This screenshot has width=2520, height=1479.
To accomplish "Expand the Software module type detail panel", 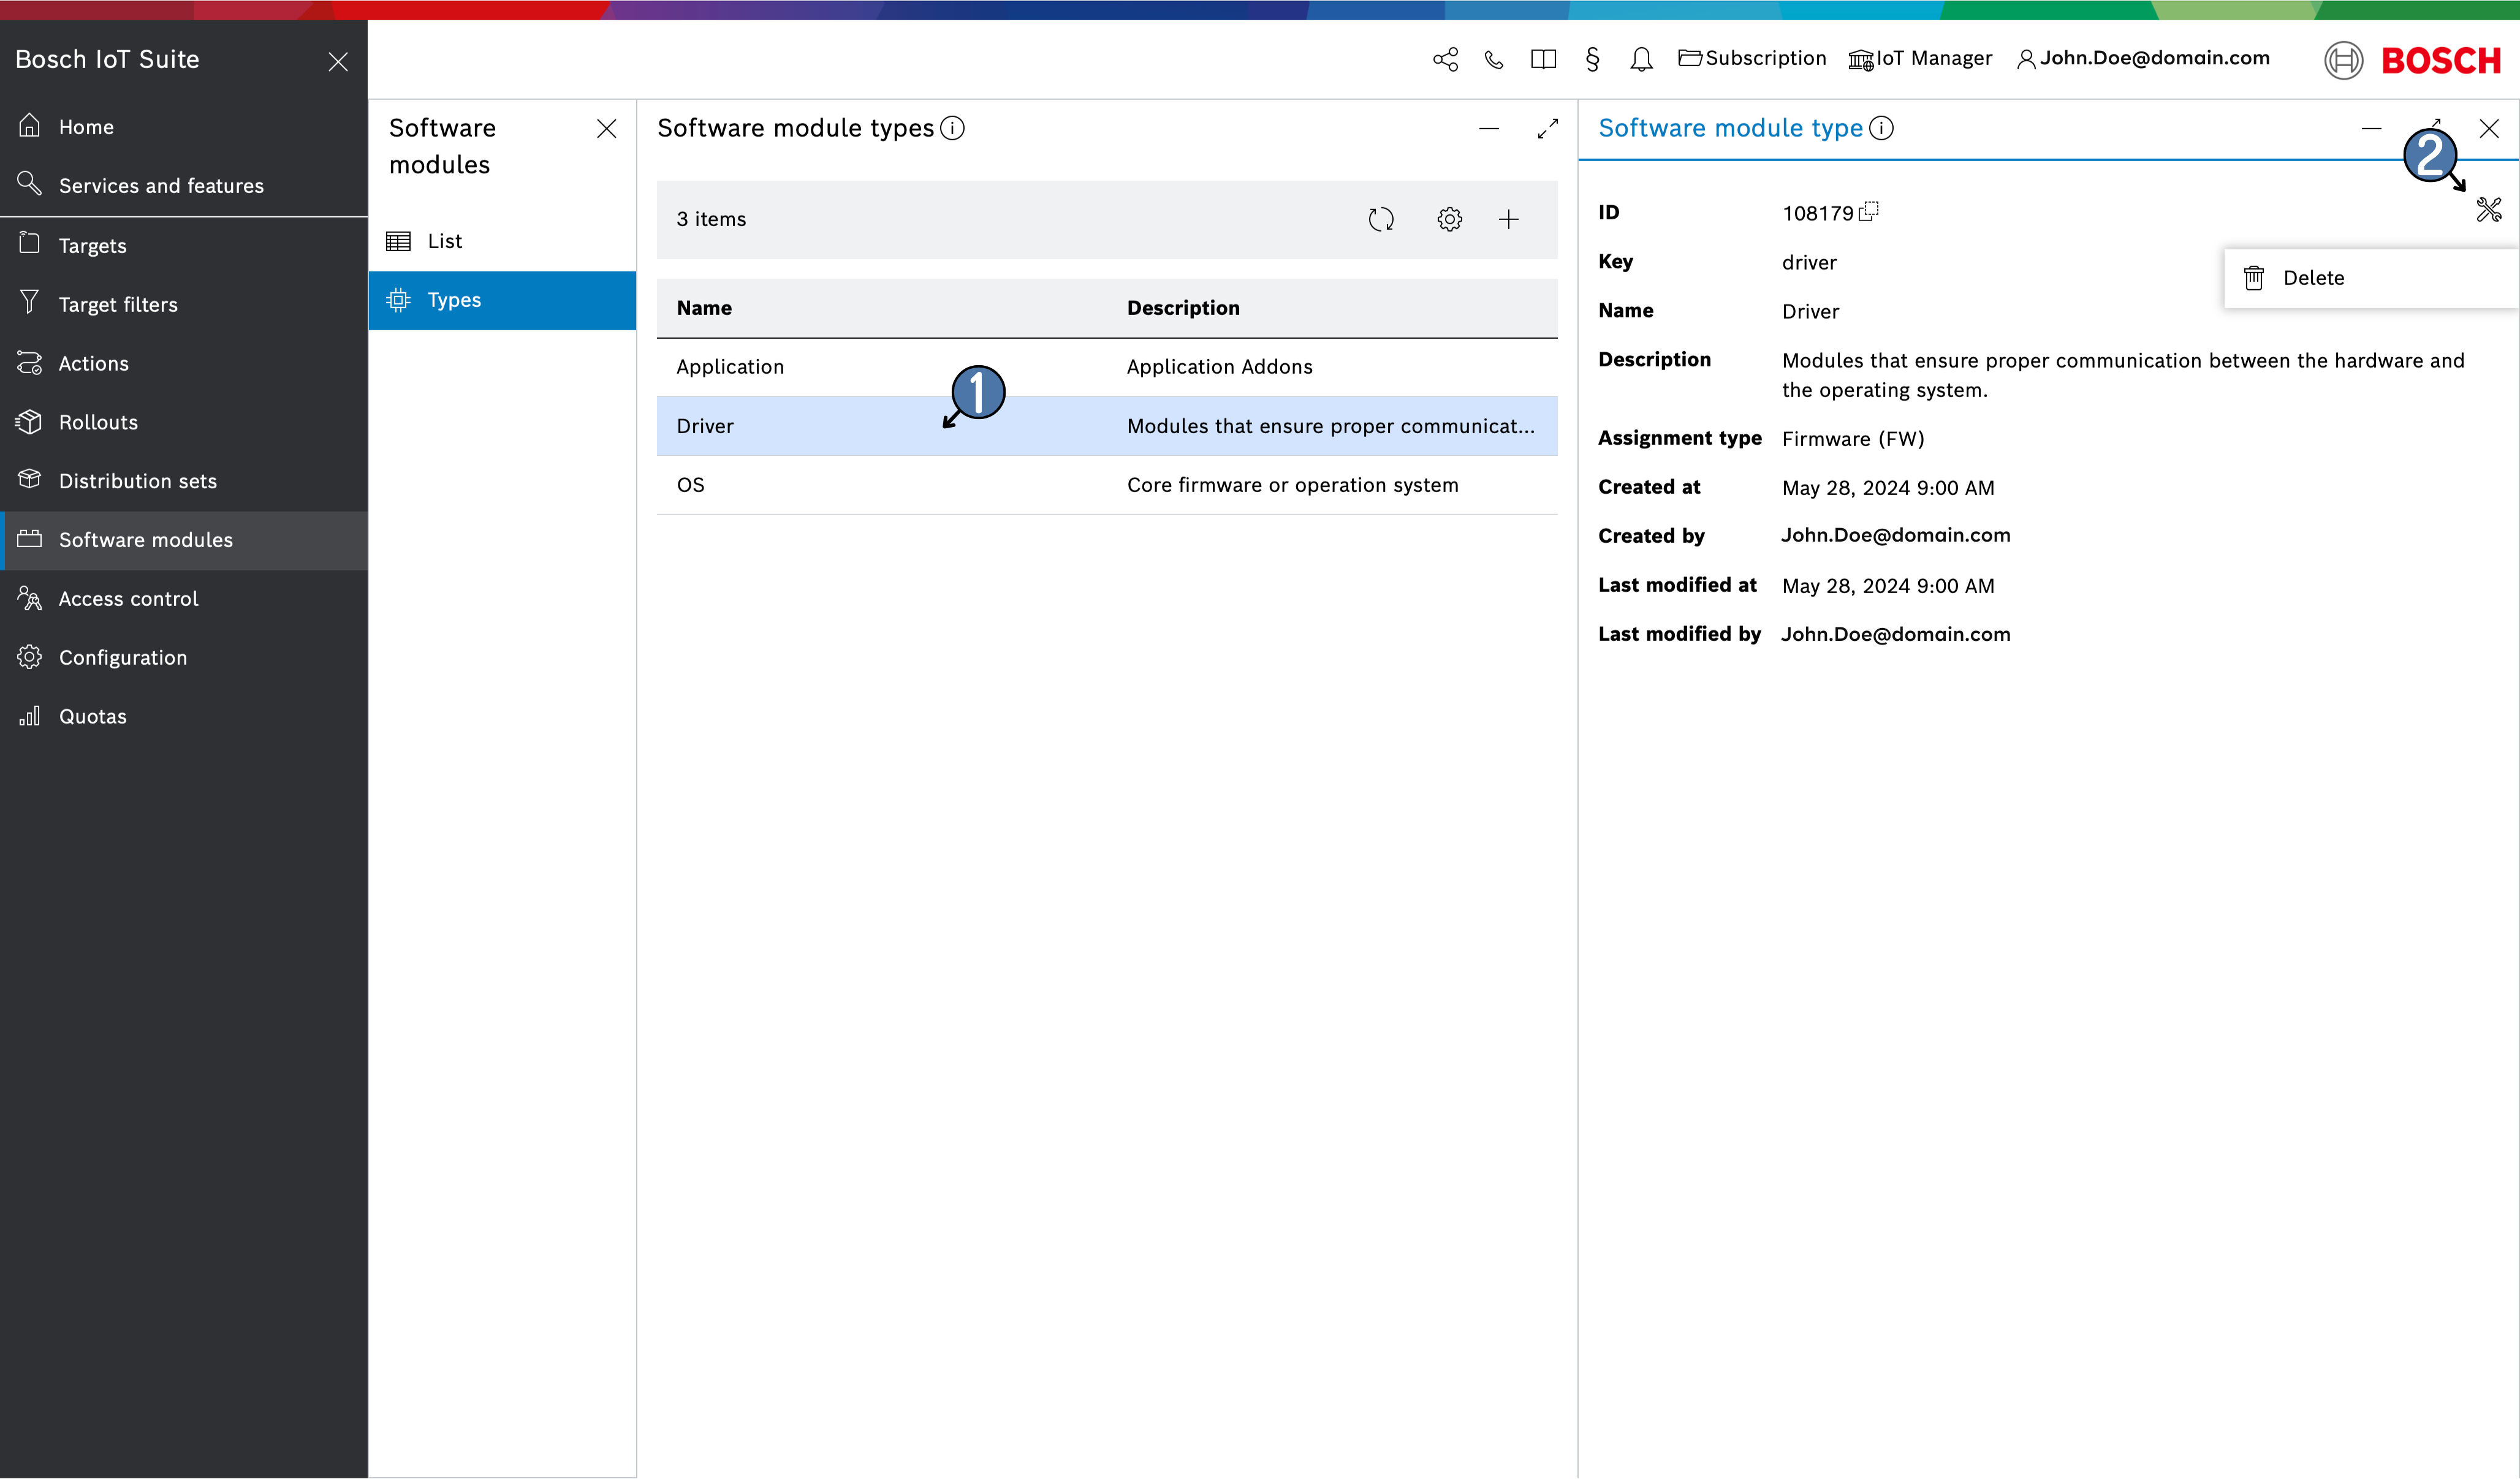I will tap(2432, 127).
